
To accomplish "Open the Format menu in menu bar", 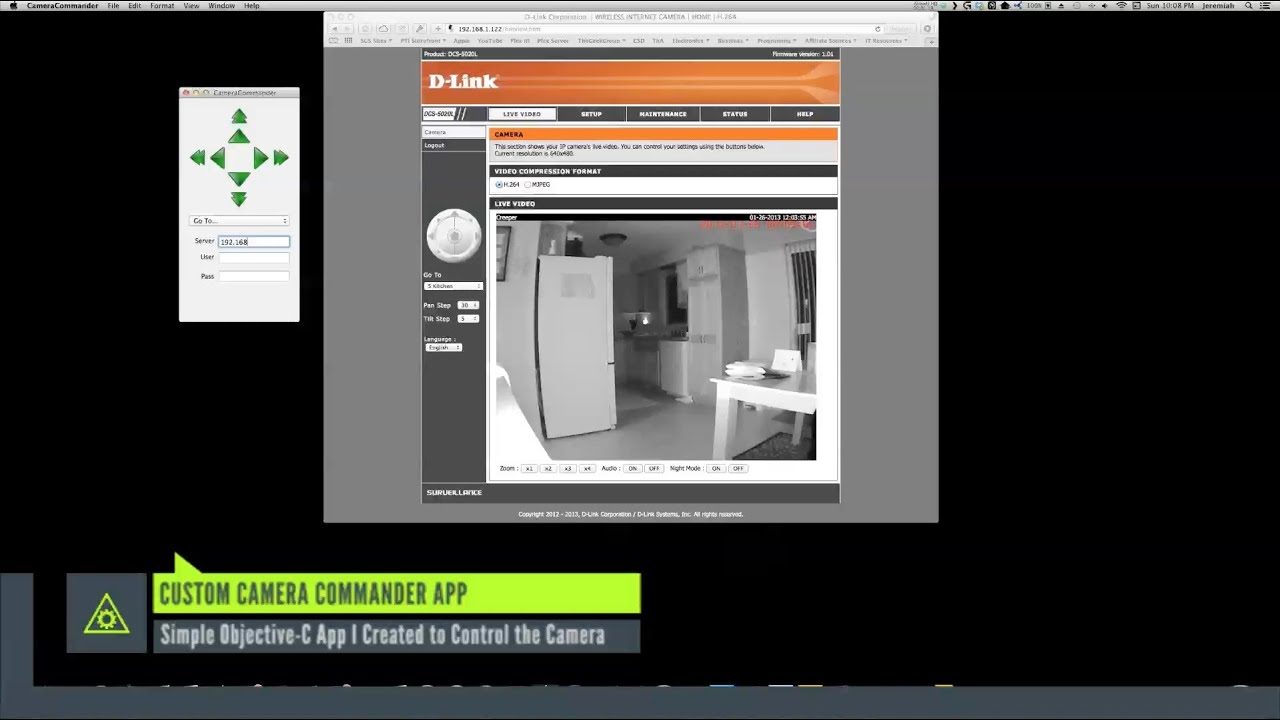I will coord(162,5).
